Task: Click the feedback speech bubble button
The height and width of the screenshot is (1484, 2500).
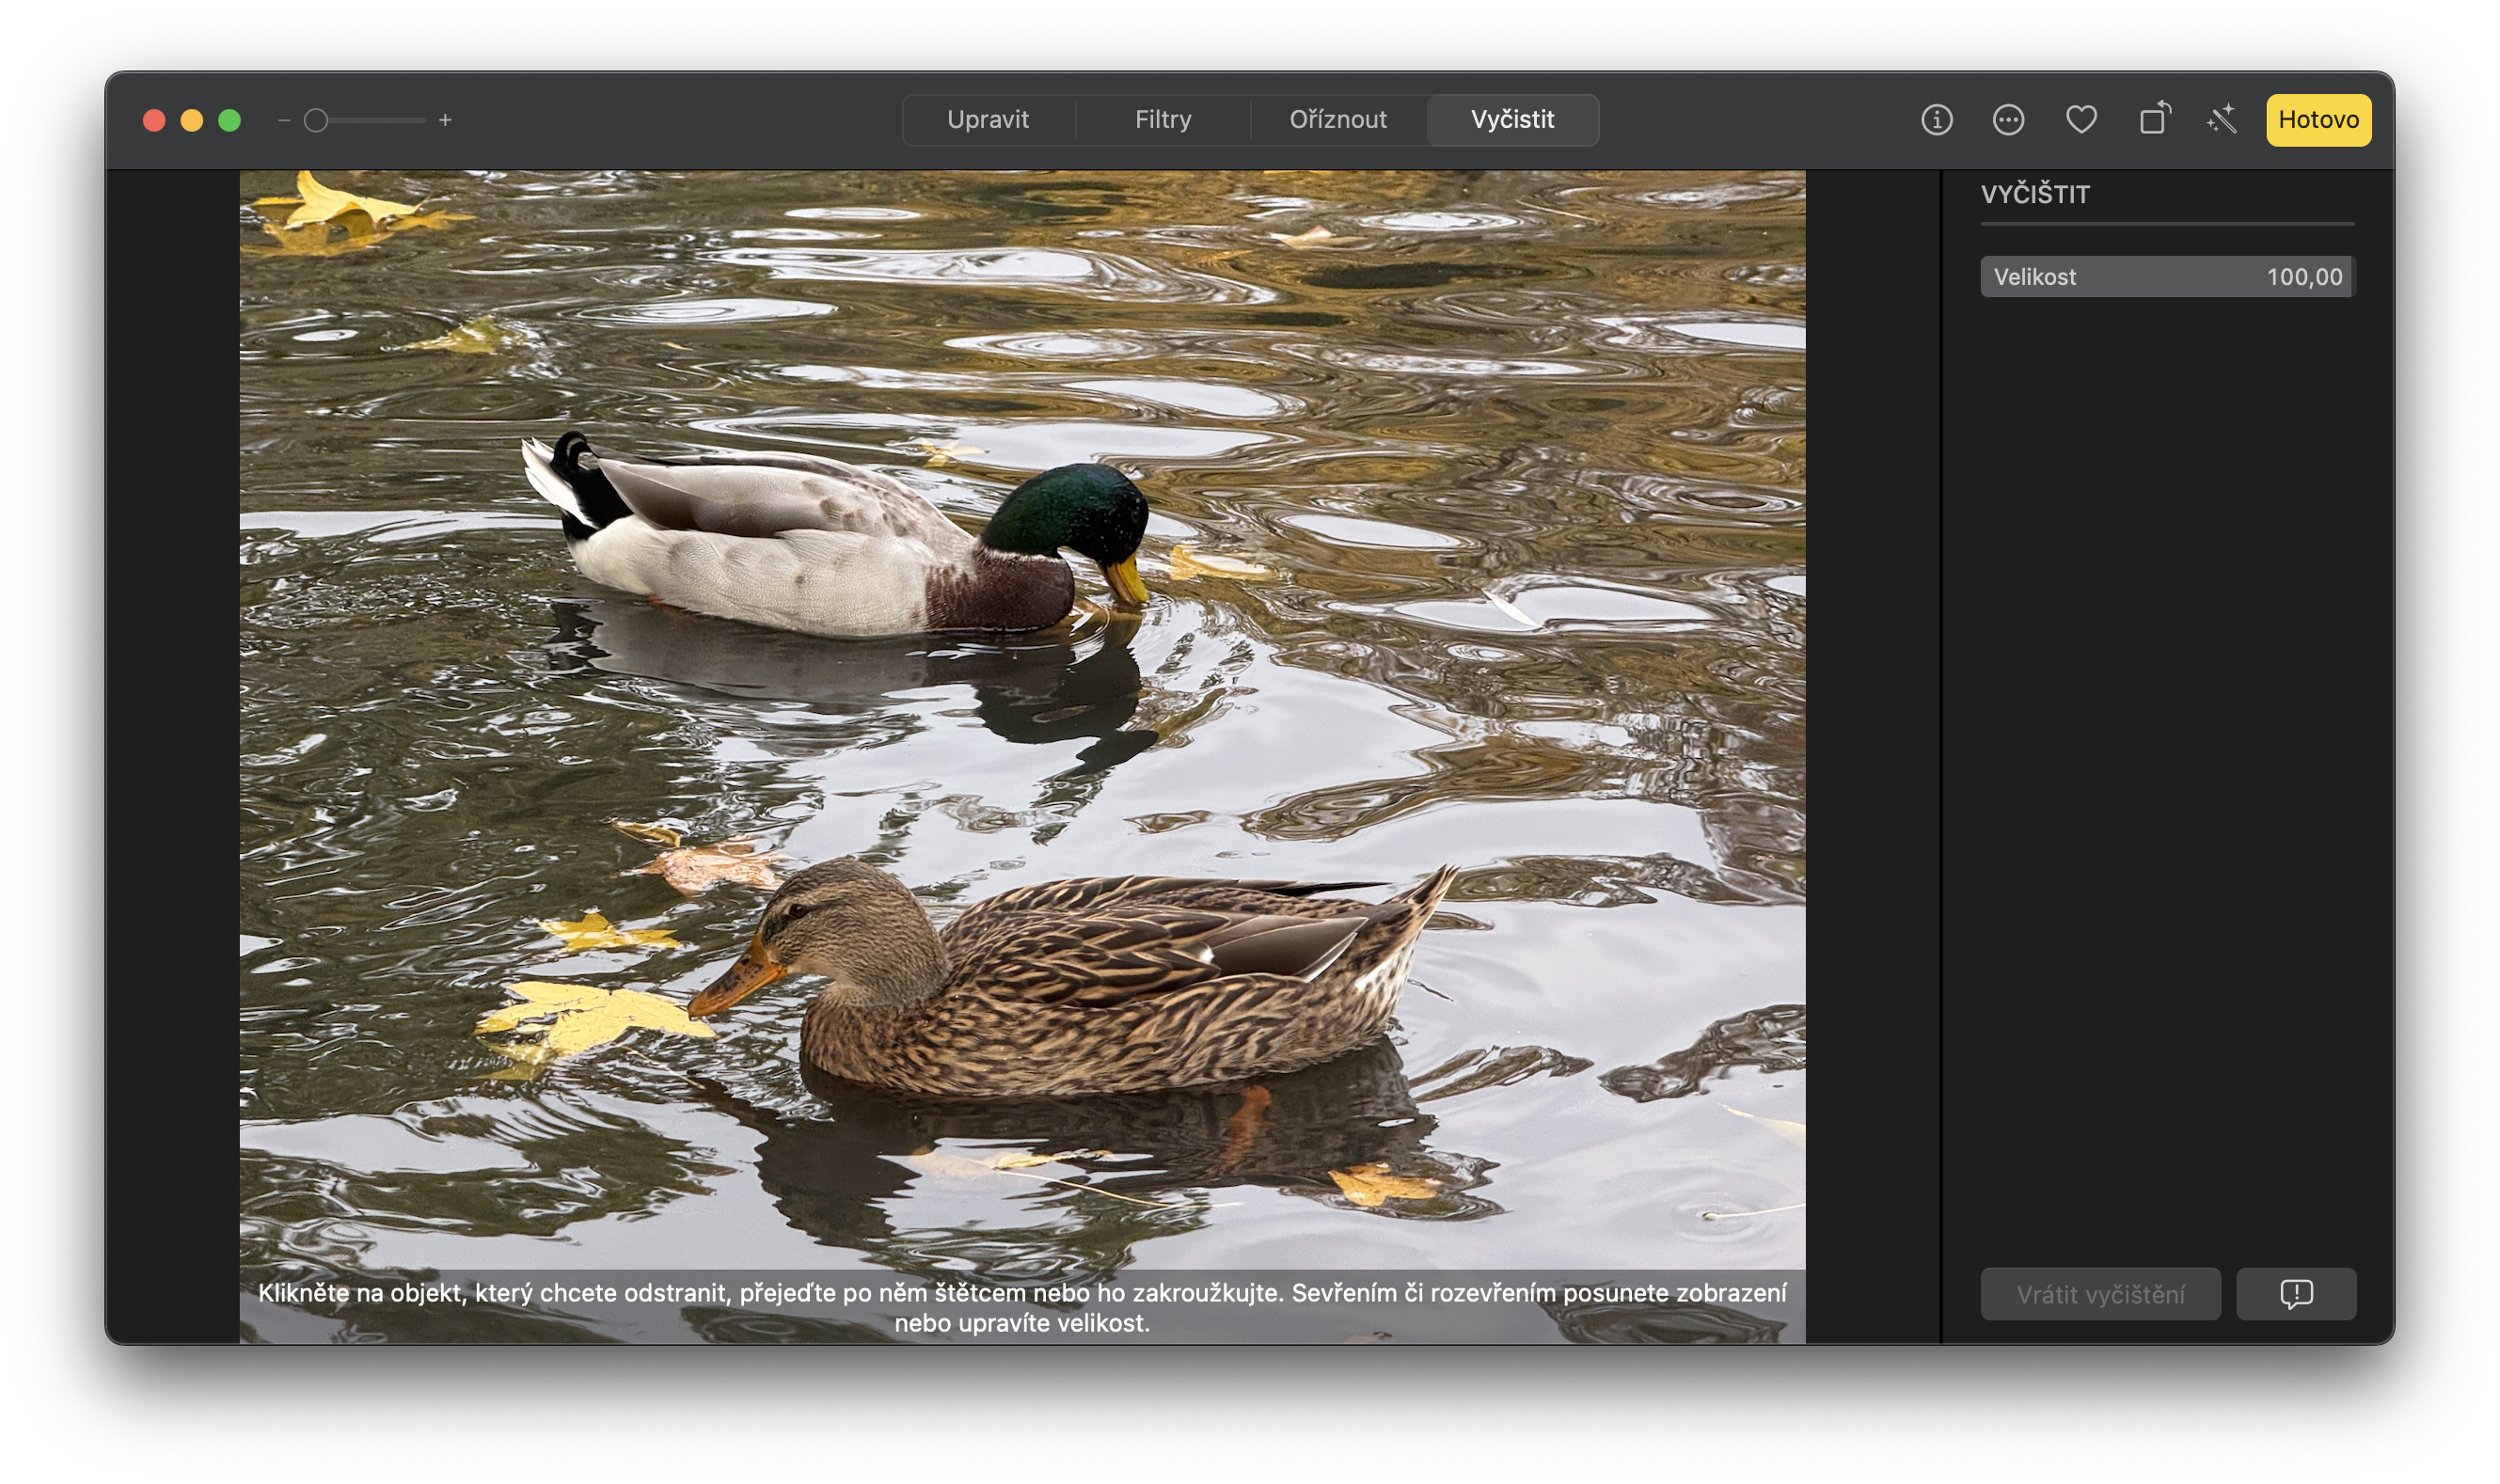Action: (x=2296, y=1293)
